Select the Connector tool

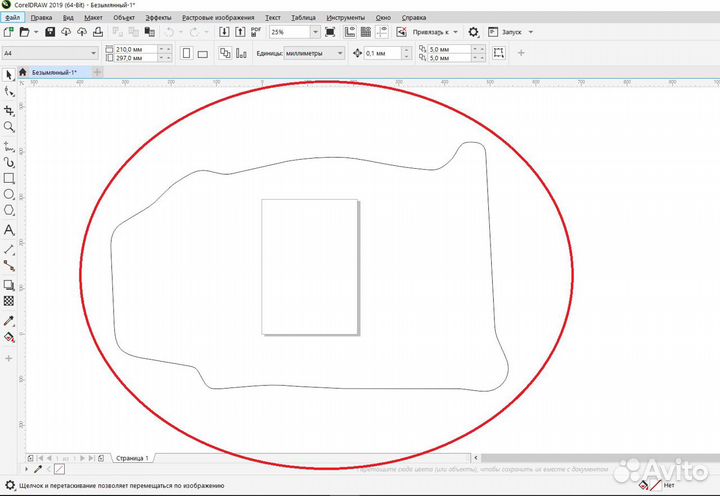point(9,265)
